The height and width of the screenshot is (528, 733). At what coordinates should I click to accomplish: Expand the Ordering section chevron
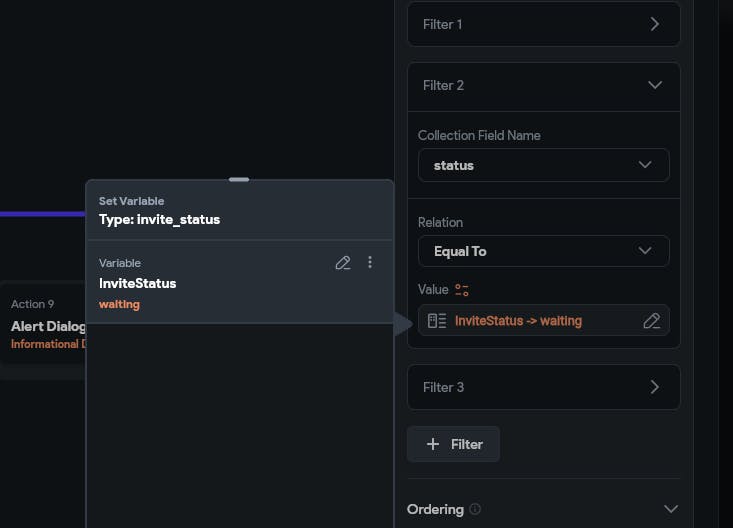[x=670, y=509]
